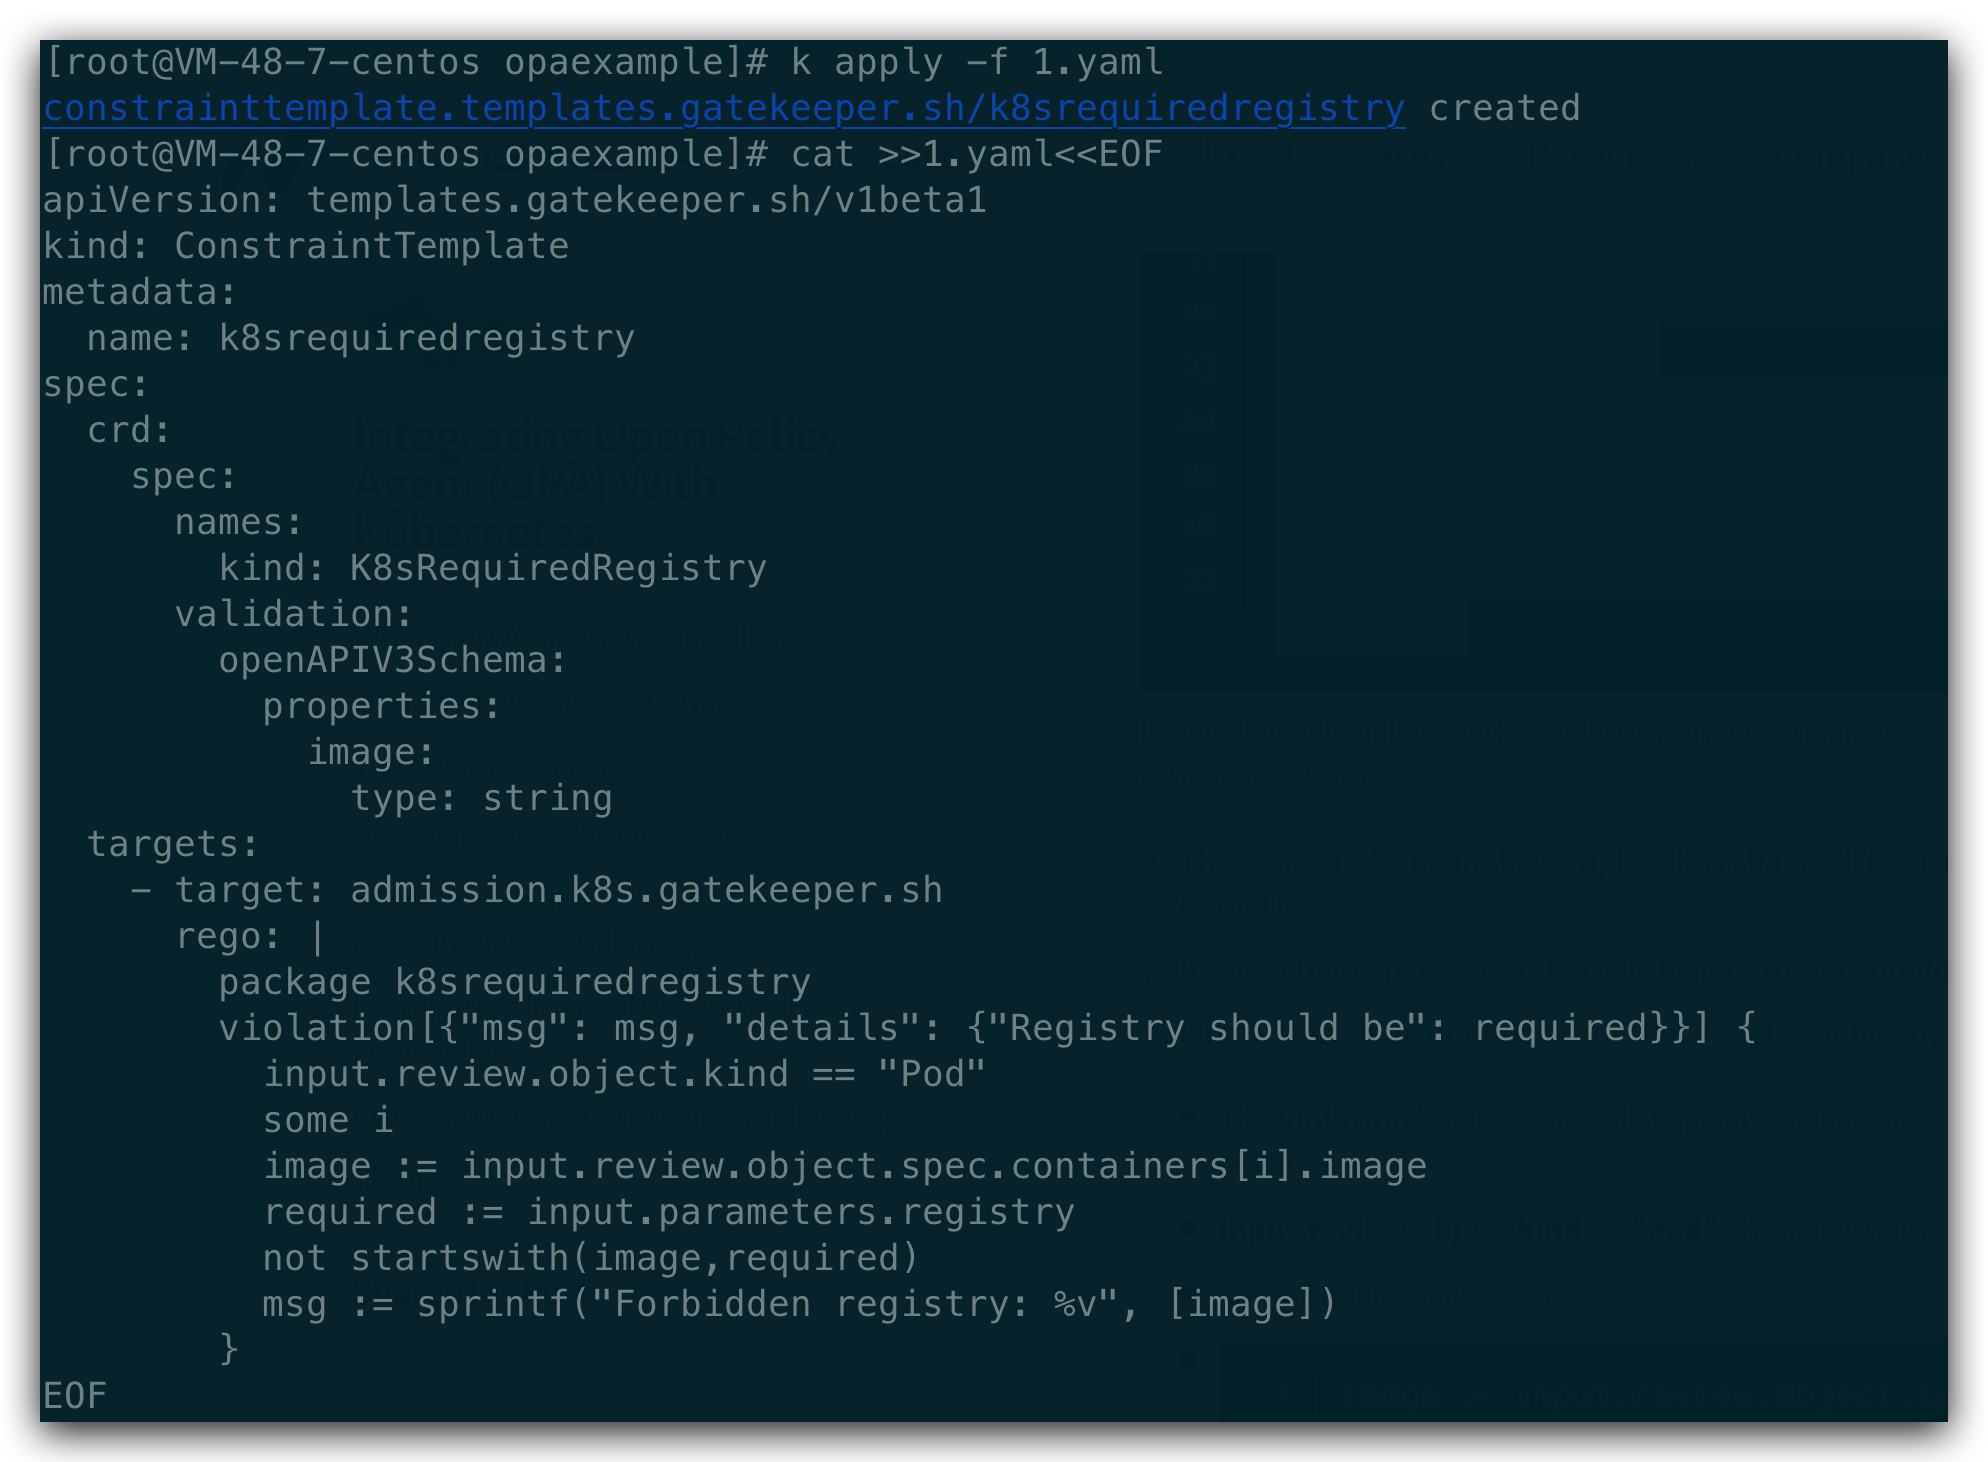Click the 'package k8srequiredregistry' line
This screenshot has height=1462, width=1988.
514,982
